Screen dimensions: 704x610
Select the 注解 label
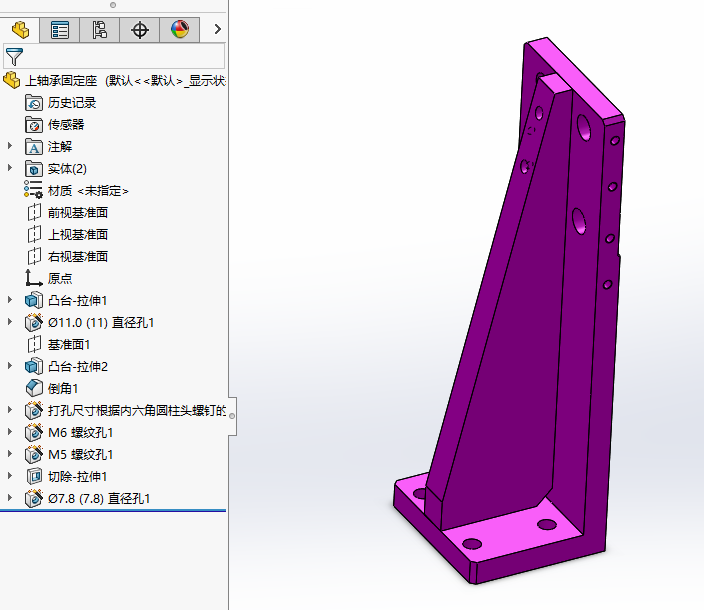click(60, 147)
